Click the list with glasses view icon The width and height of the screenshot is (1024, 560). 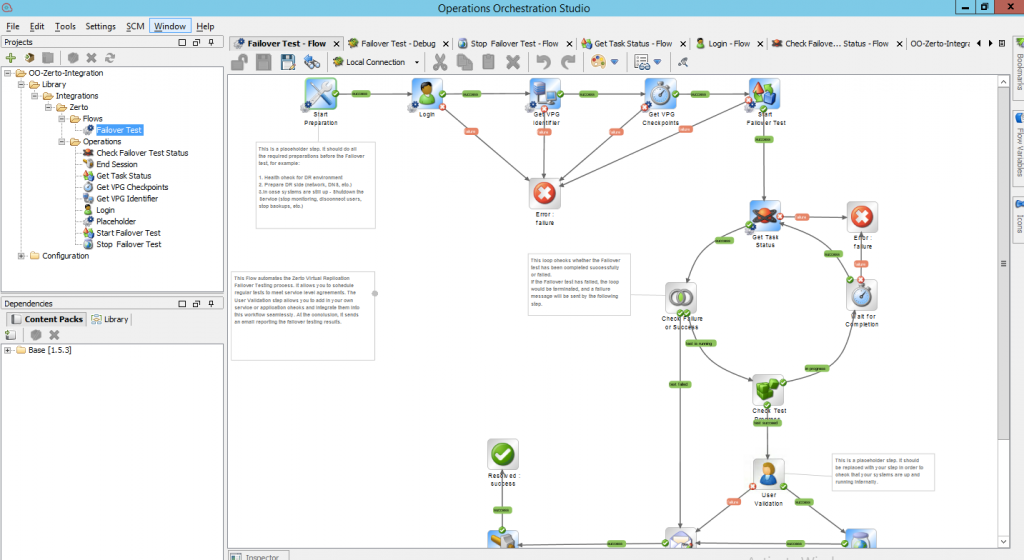[x=642, y=62]
